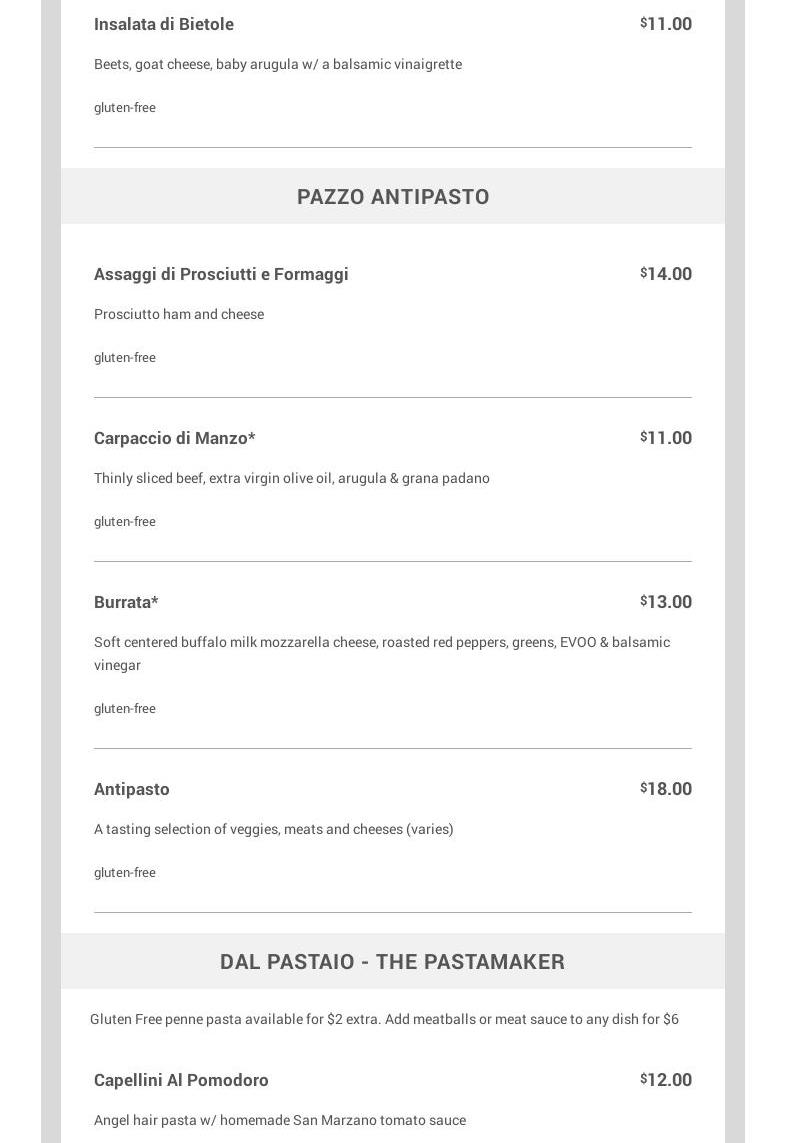Click the $12.00 Capellini Al Pomodoro price
This screenshot has width=785, height=1143.
pyautogui.click(x=666, y=1080)
